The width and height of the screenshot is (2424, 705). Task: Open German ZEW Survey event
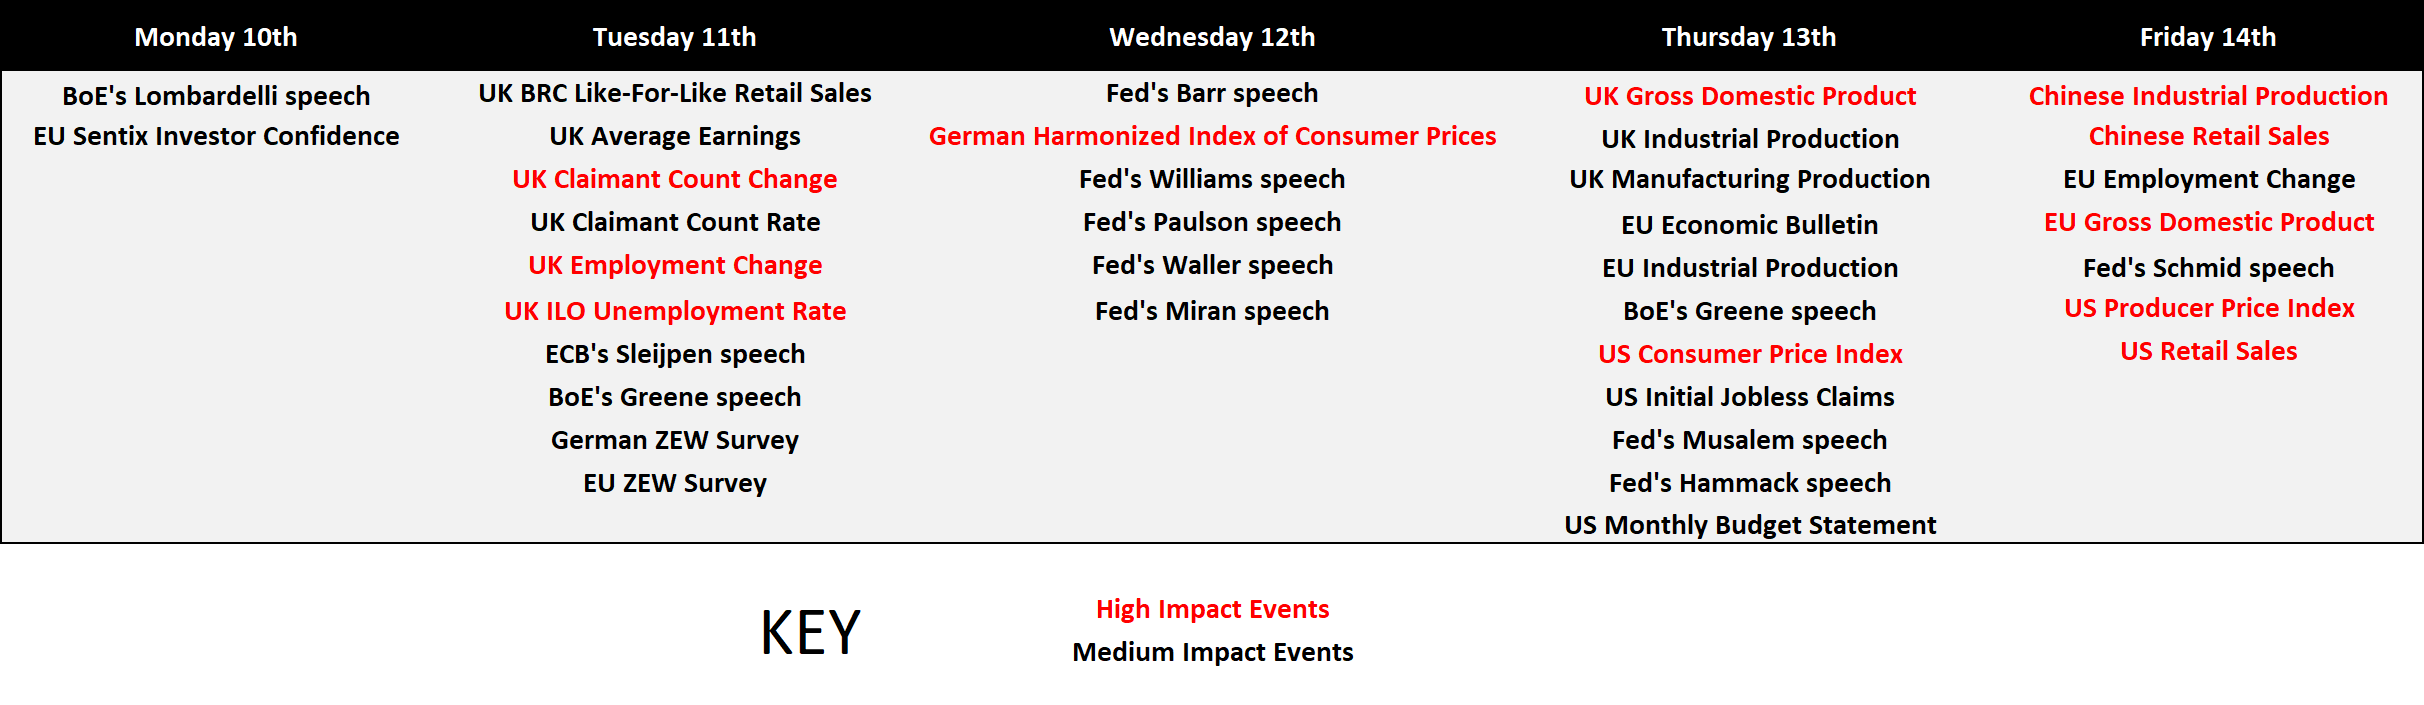(675, 440)
